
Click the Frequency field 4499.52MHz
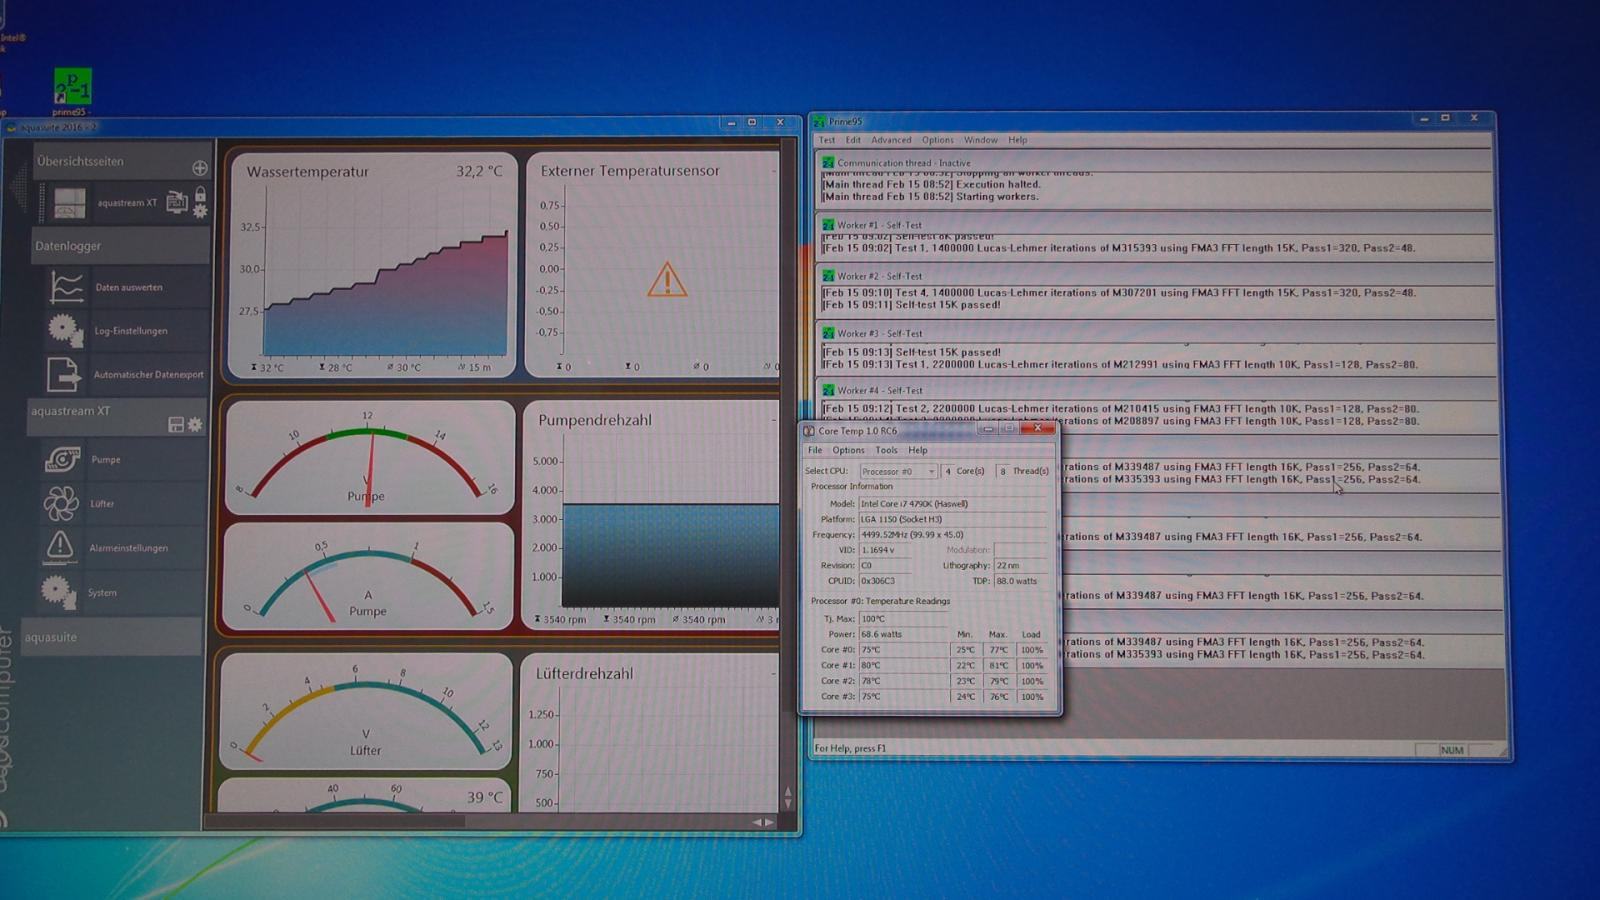point(952,535)
